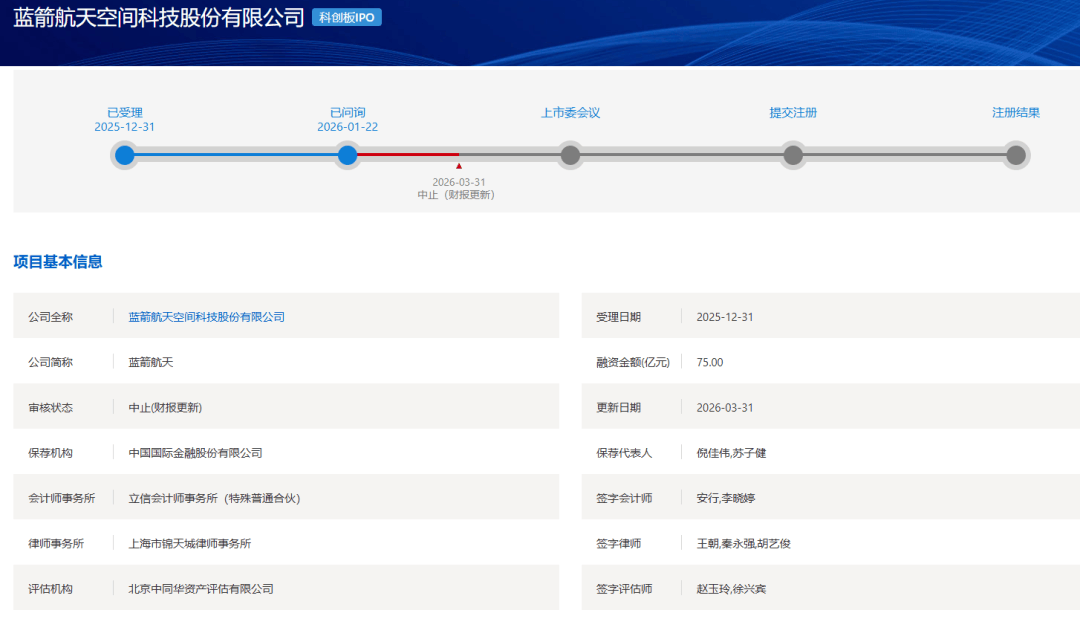Screen dimensions: 1080x636
Task: Select the 提交注册 stage label
Action: pyautogui.click(x=793, y=113)
